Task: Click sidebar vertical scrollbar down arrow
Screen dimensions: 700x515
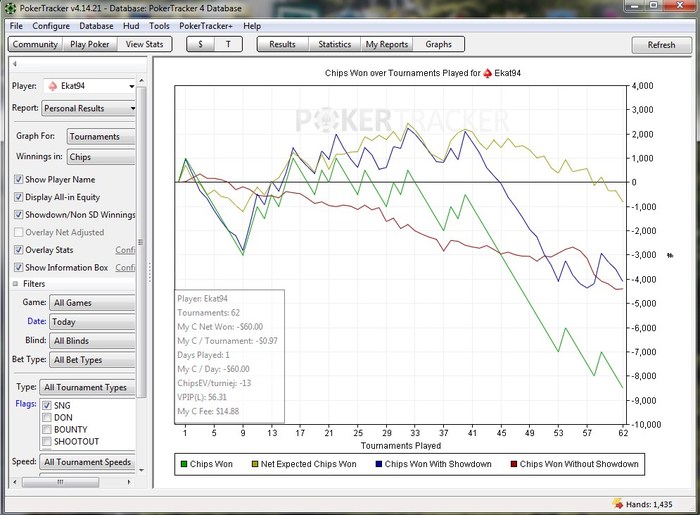Action: click(142, 469)
